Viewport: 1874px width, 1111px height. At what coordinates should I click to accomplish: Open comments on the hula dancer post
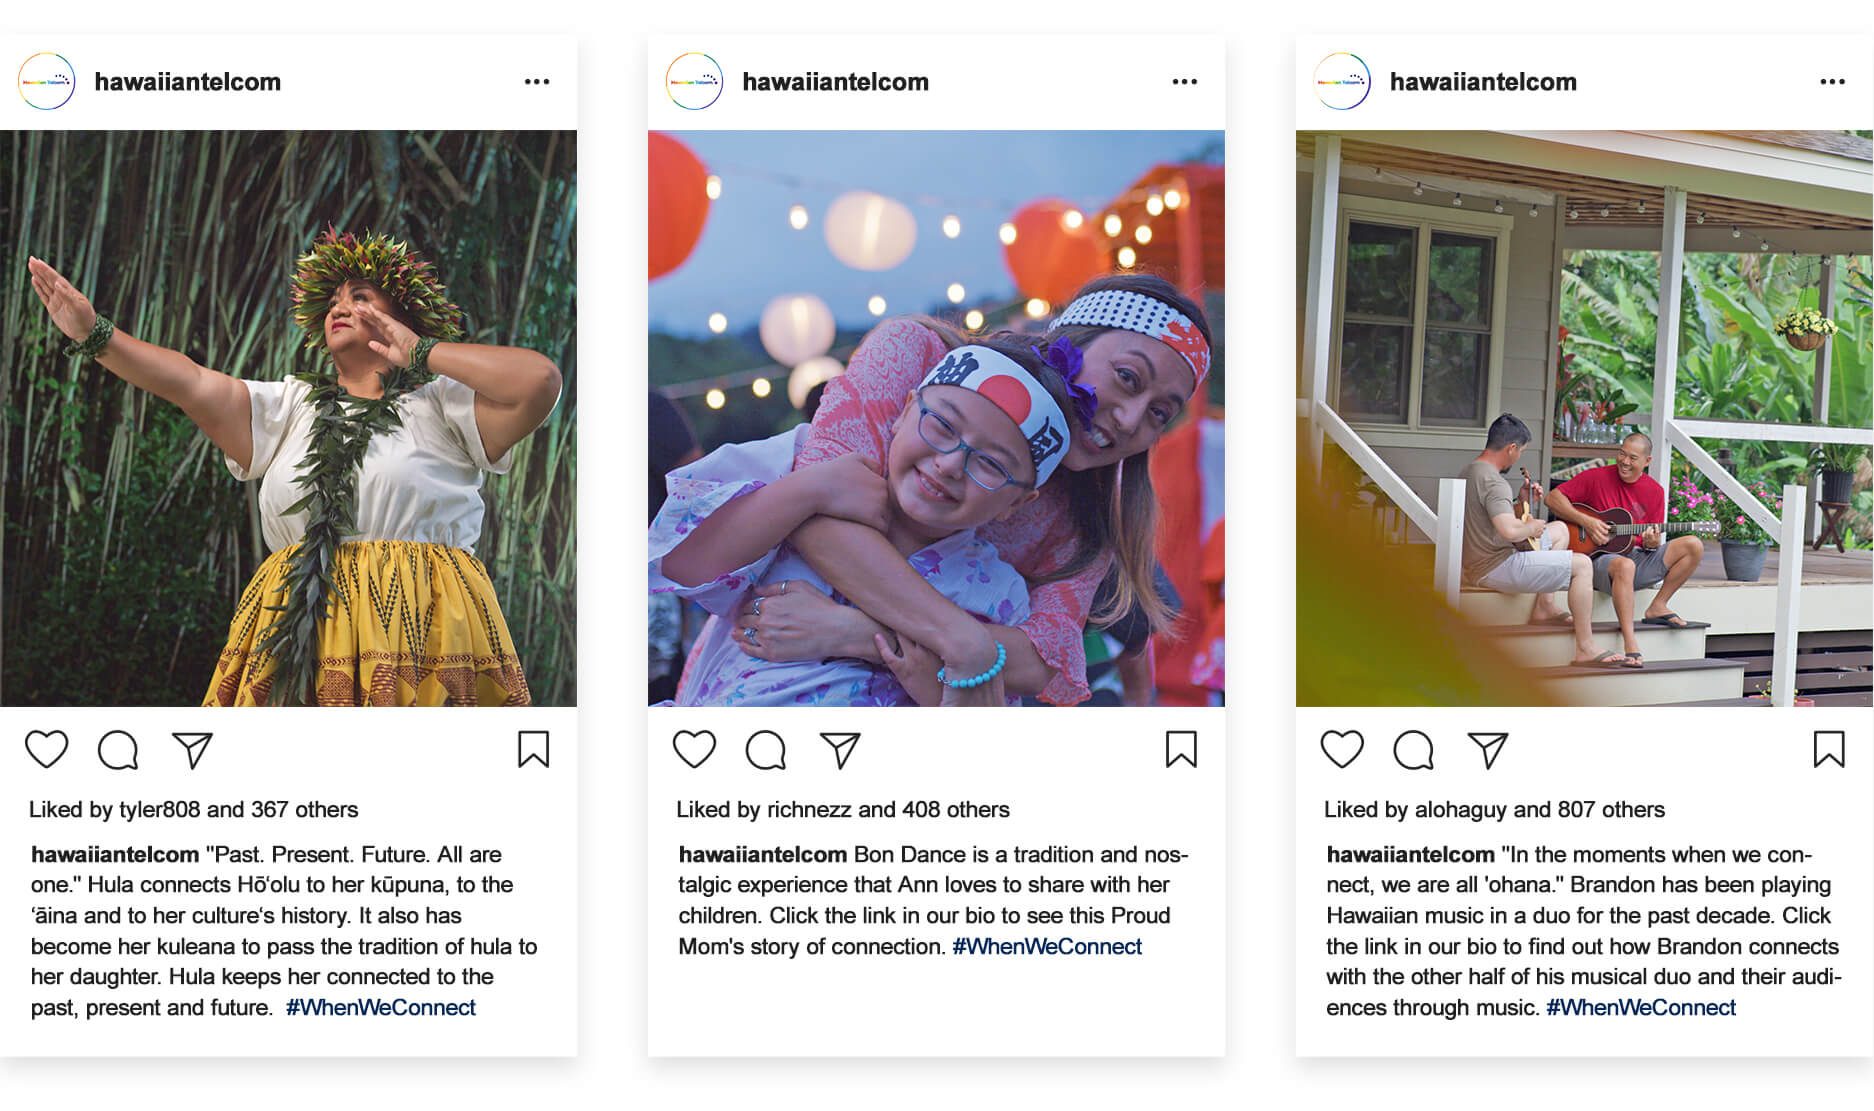pyautogui.click(x=118, y=750)
